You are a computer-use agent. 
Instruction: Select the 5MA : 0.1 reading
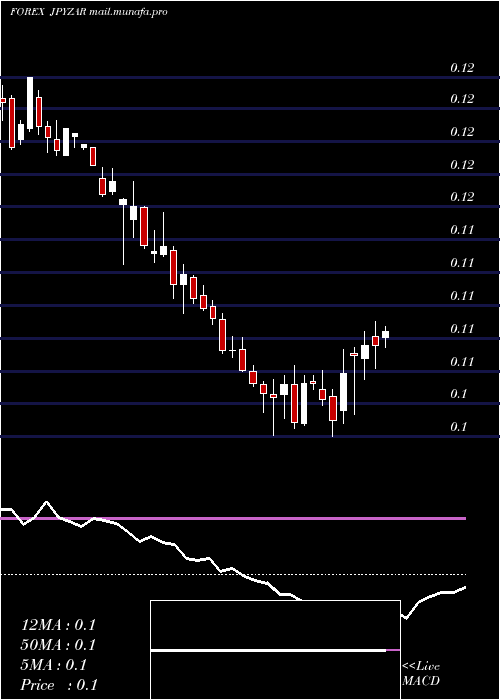[54, 665]
